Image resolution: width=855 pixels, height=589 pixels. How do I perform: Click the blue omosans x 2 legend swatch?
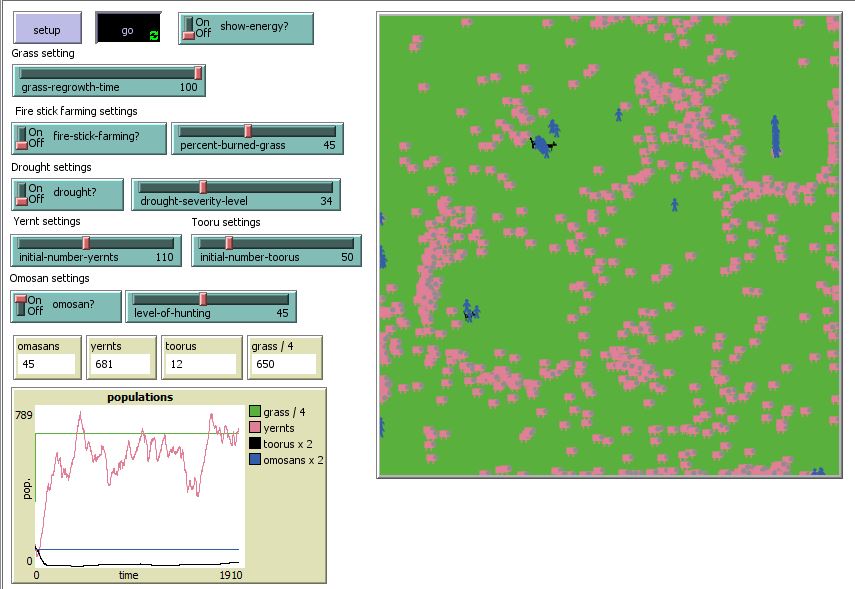(x=255, y=459)
